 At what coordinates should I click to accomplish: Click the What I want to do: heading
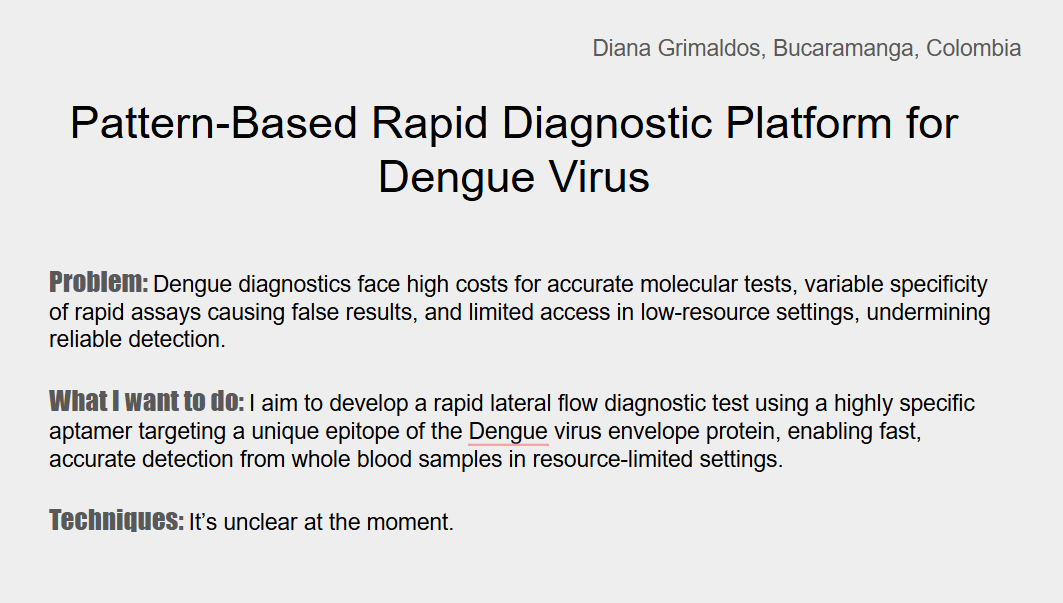pos(146,402)
